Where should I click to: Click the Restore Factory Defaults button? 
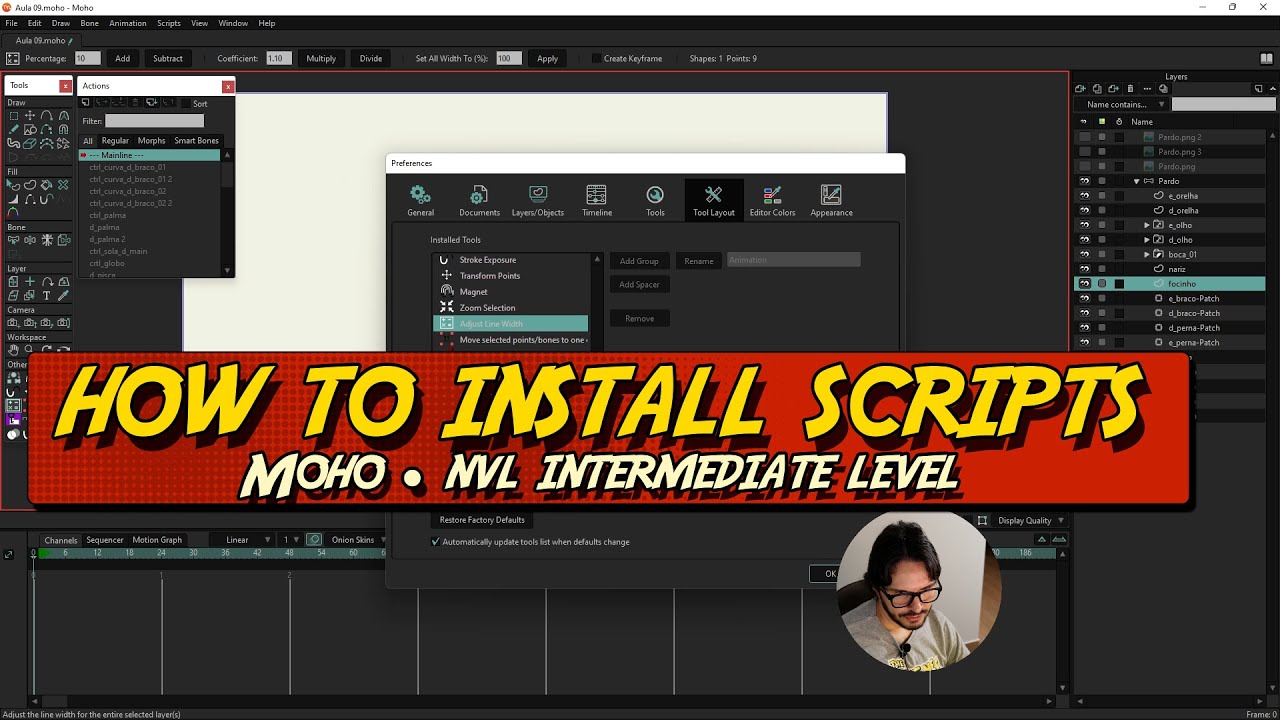[x=482, y=520]
